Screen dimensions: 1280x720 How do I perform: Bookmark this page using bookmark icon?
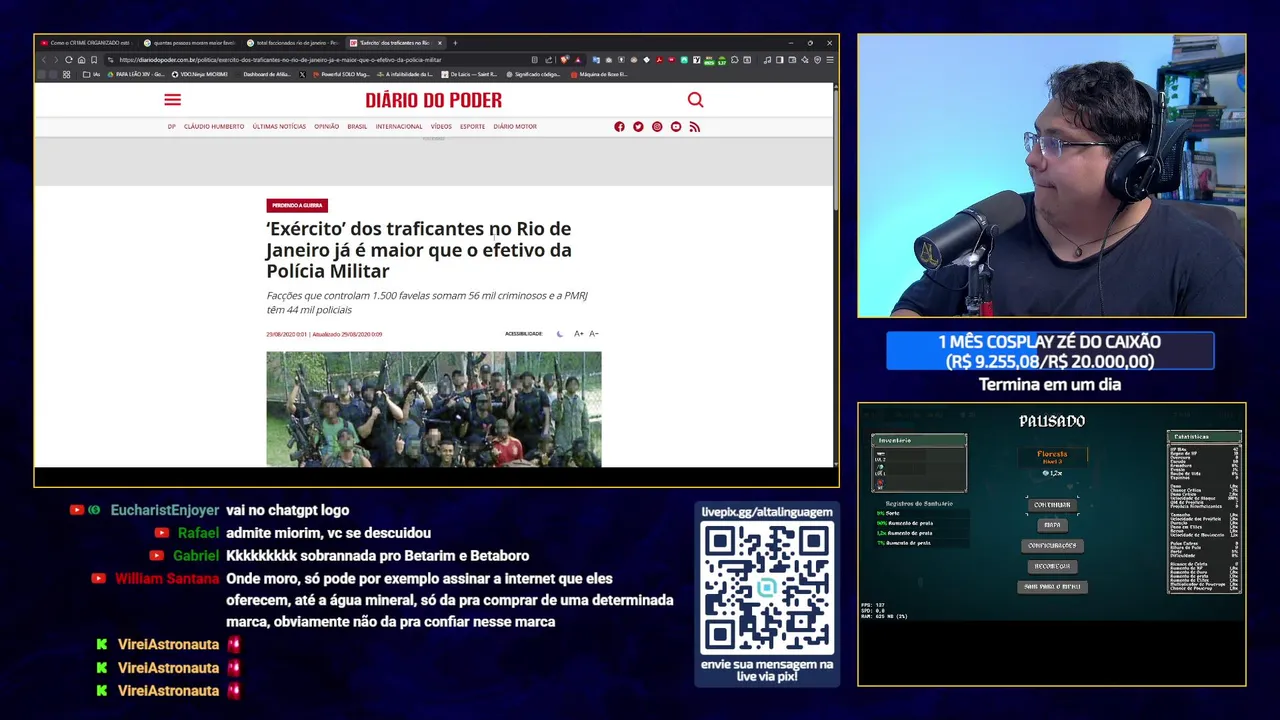click(94, 60)
